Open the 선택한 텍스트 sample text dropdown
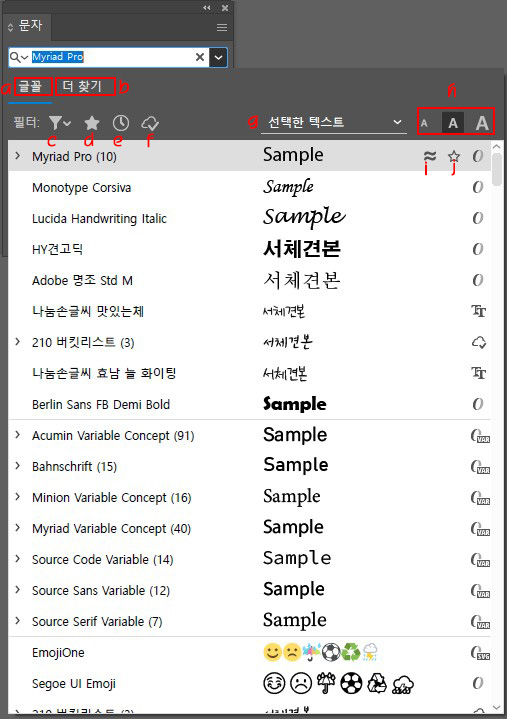The height and width of the screenshot is (719, 507). click(334, 122)
